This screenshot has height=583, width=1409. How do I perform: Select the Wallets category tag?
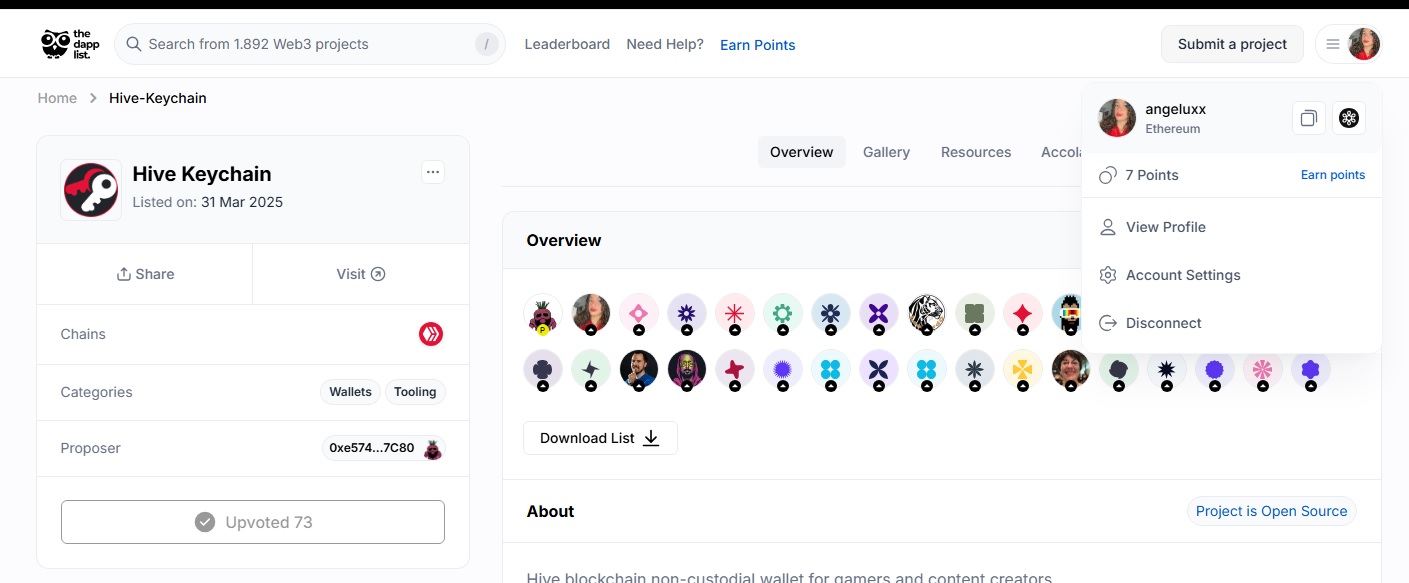[x=351, y=392]
